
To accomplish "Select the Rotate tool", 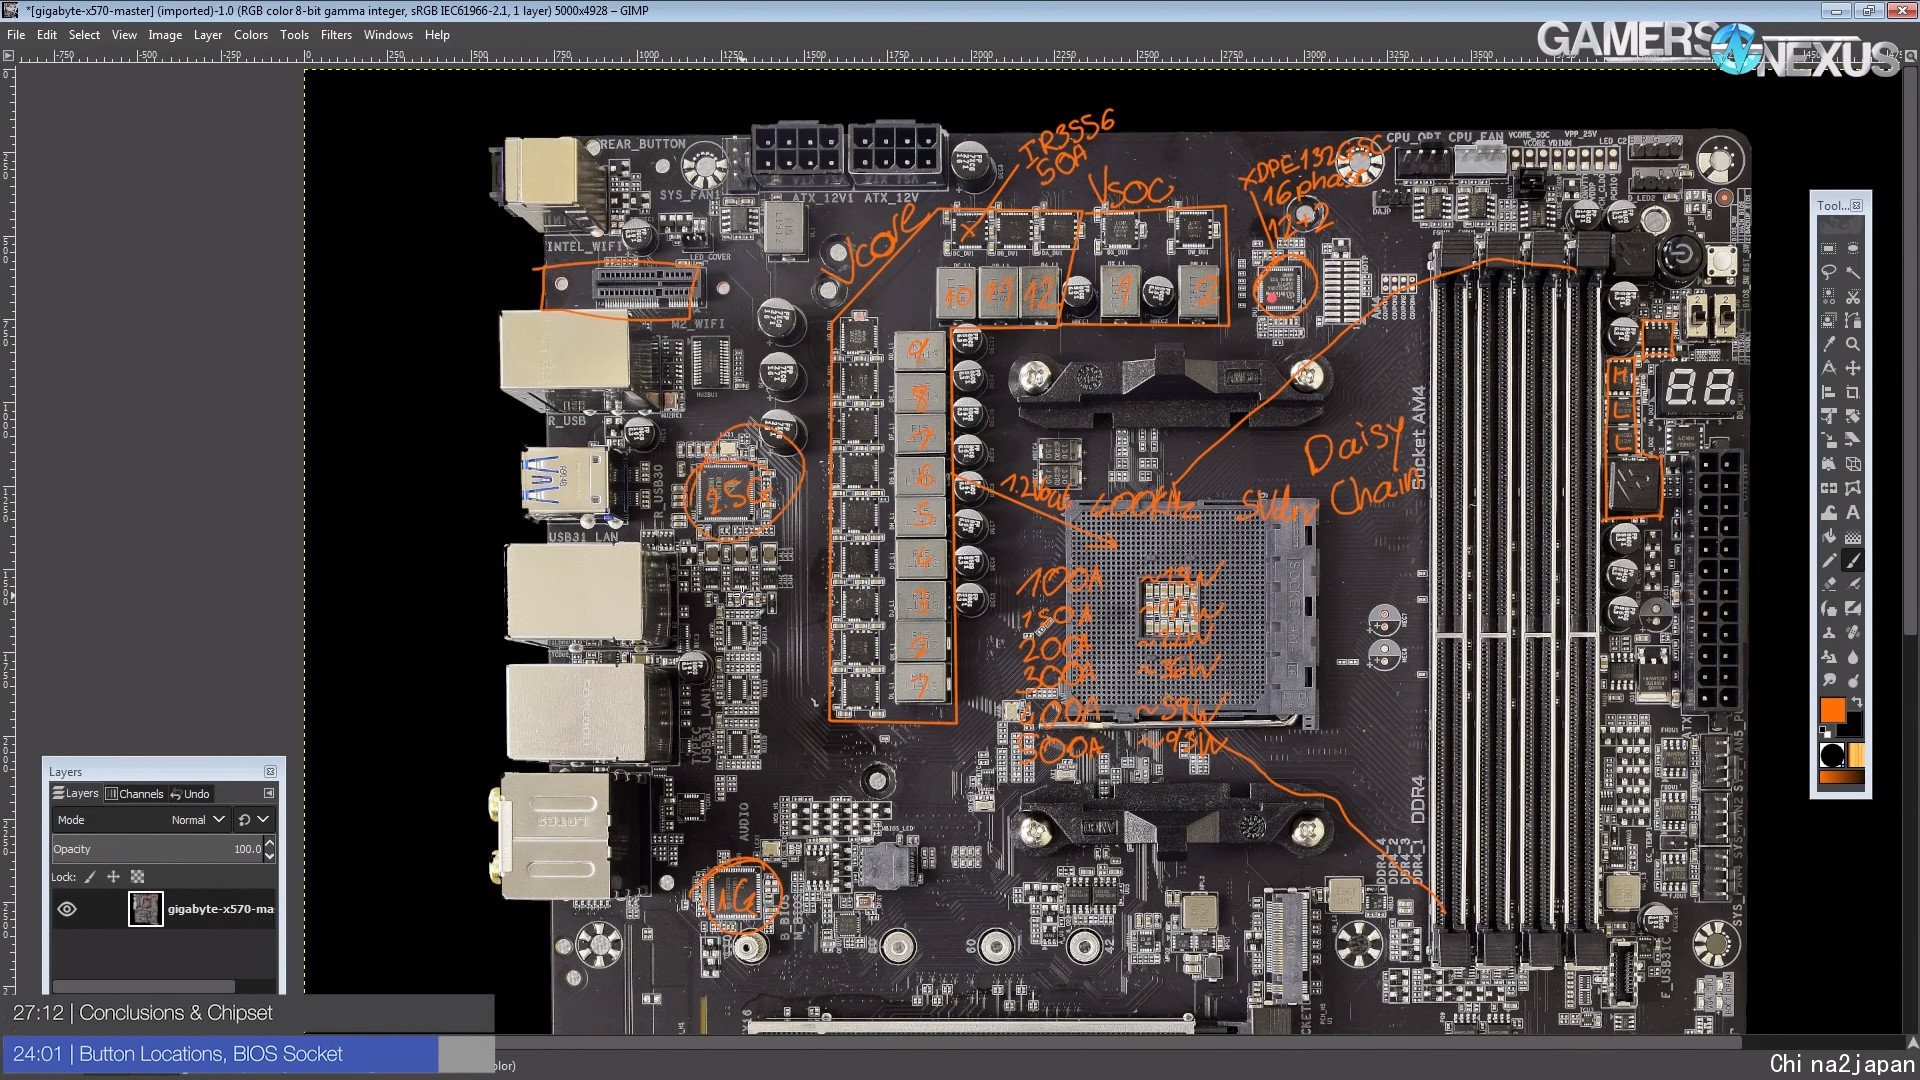I will point(1853,416).
